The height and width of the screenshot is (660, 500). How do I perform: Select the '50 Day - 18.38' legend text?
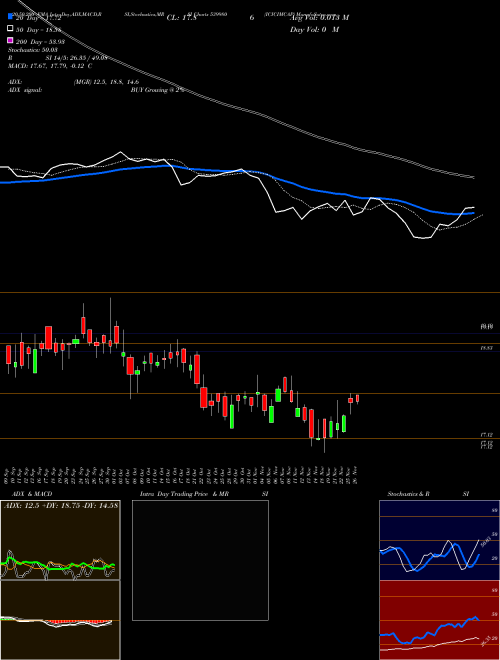tap(39, 29)
